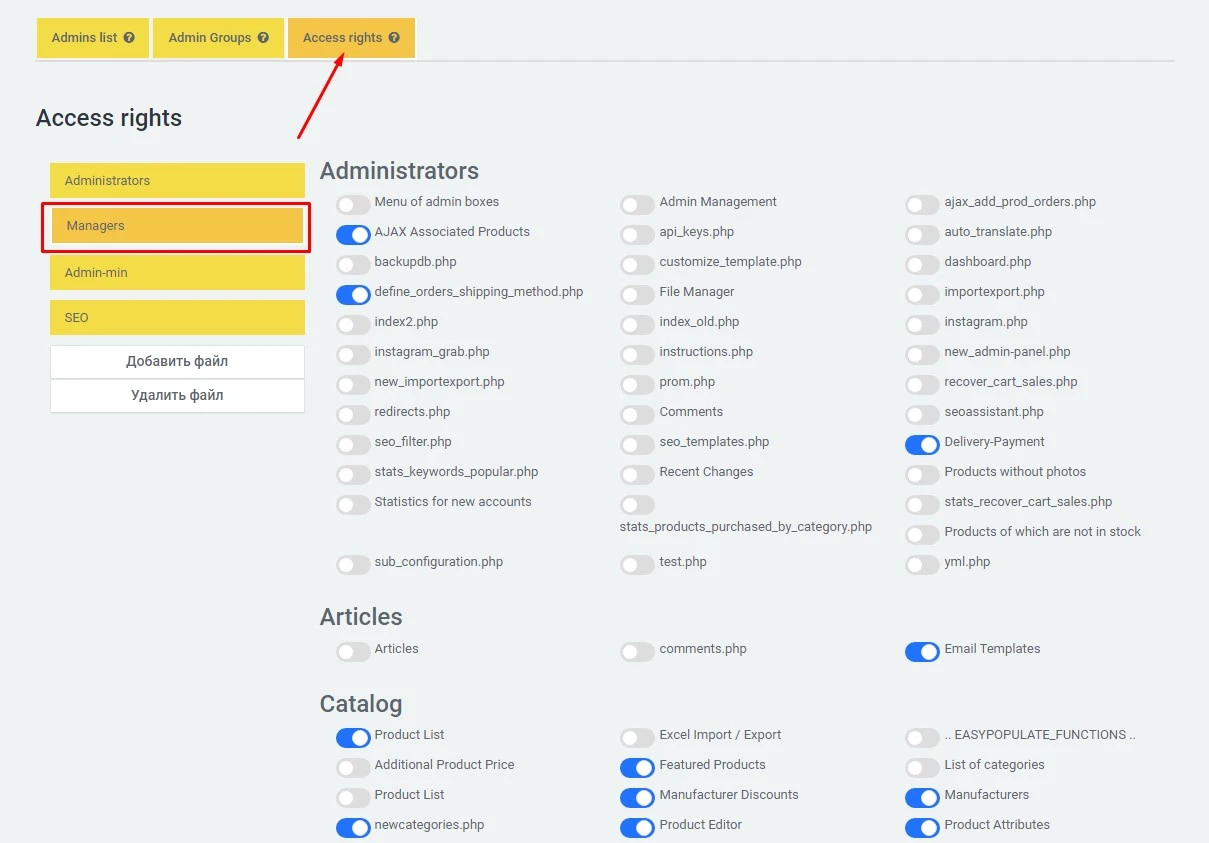Click the help icon on Access rights tab
This screenshot has height=843, width=1209.
point(393,37)
